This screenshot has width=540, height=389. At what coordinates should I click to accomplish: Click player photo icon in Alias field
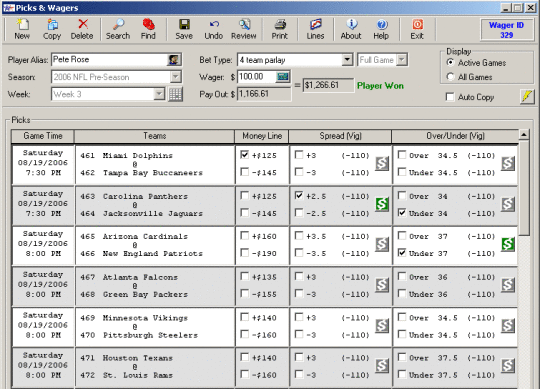(174, 60)
